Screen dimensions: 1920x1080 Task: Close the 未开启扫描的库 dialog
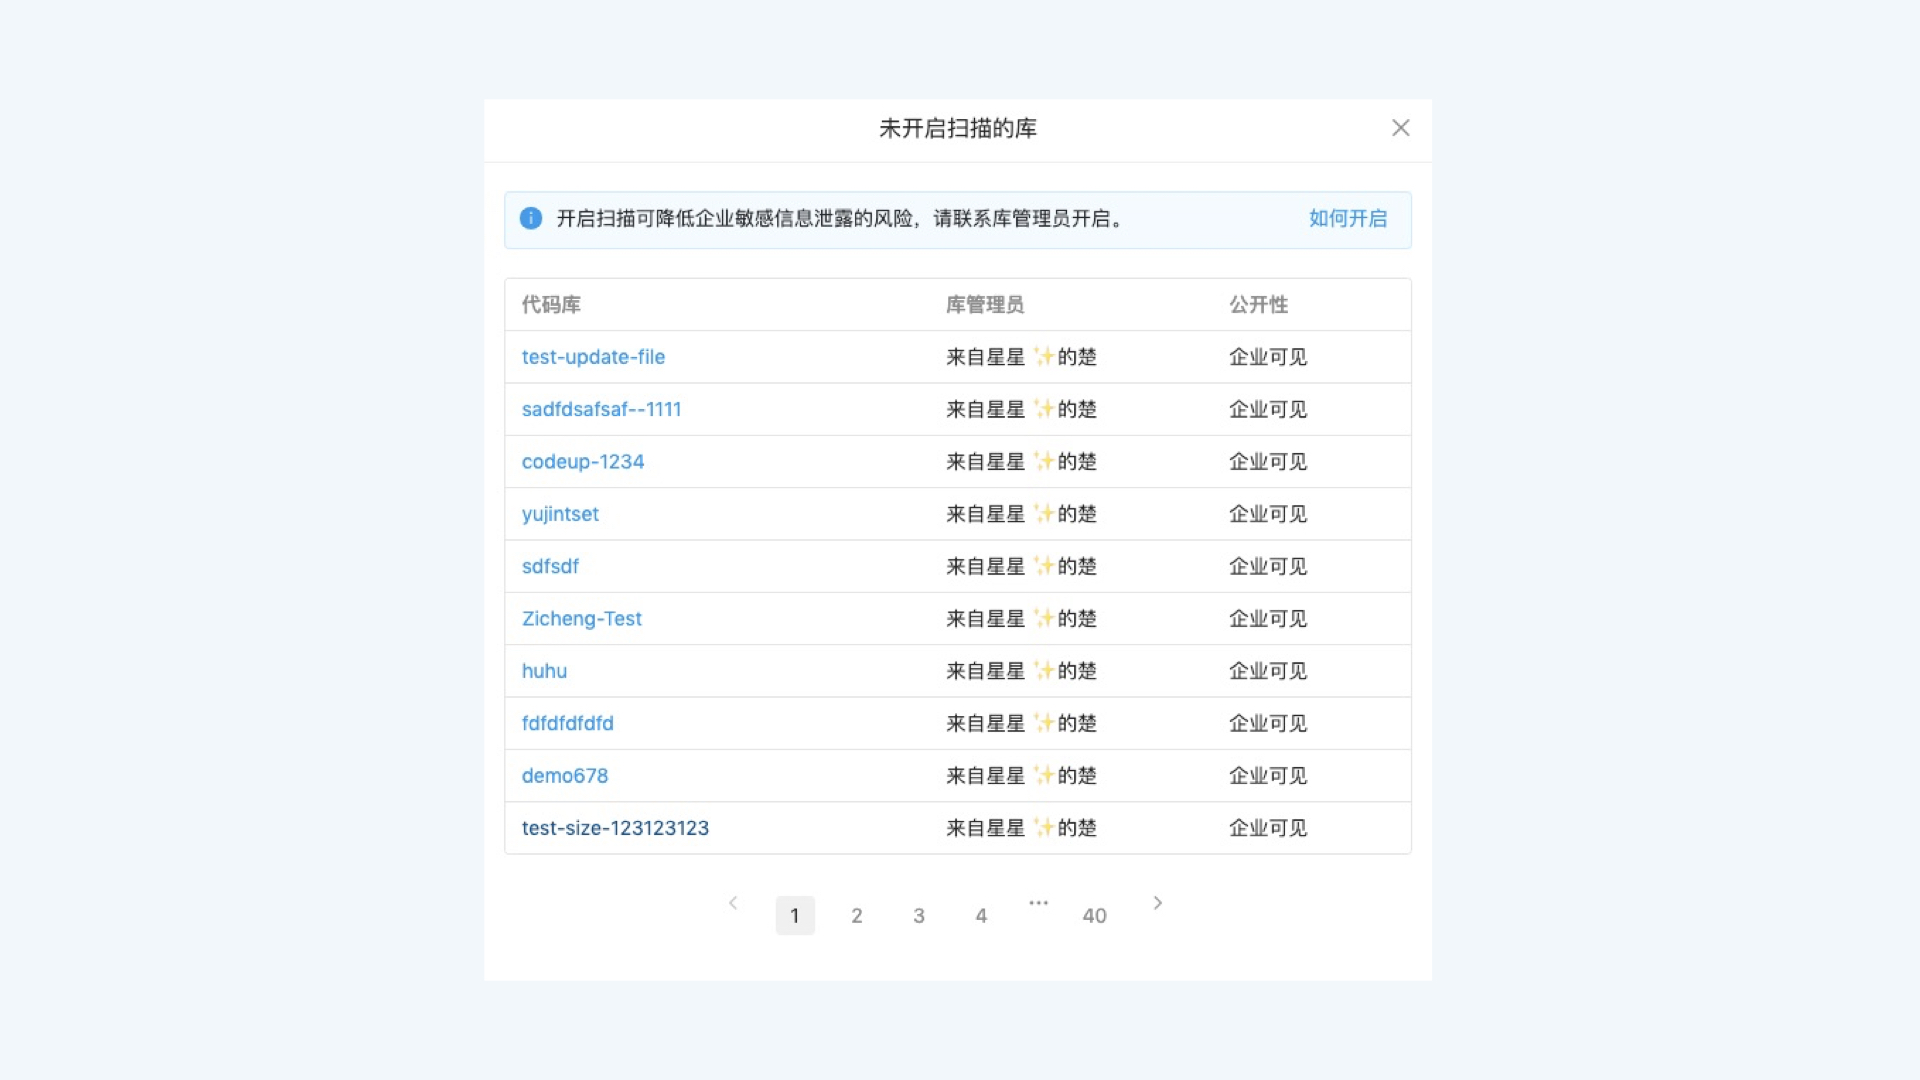coord(1400,128)
